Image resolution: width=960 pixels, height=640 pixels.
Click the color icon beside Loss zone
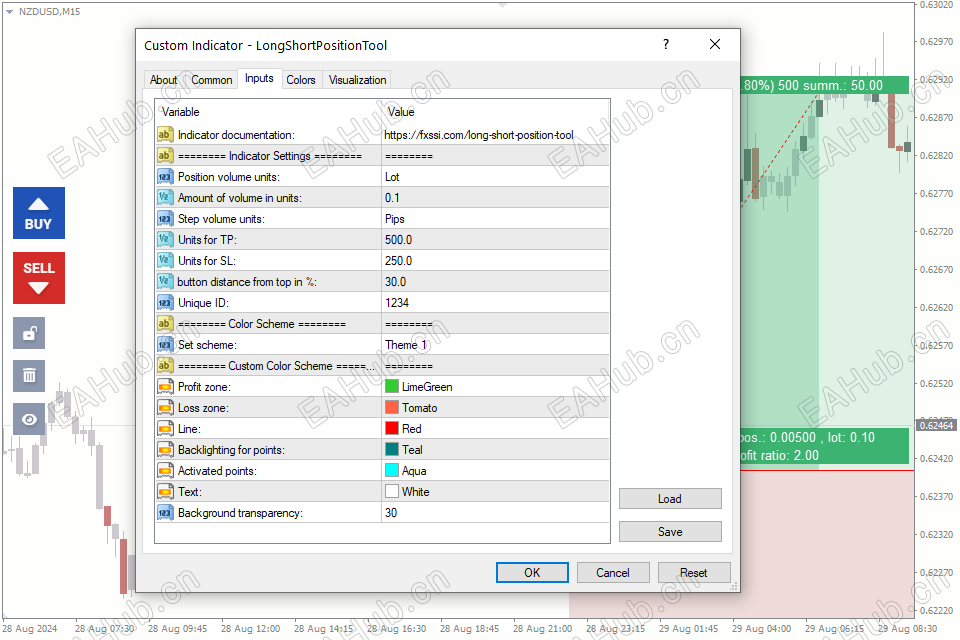(x=165, y=407)
